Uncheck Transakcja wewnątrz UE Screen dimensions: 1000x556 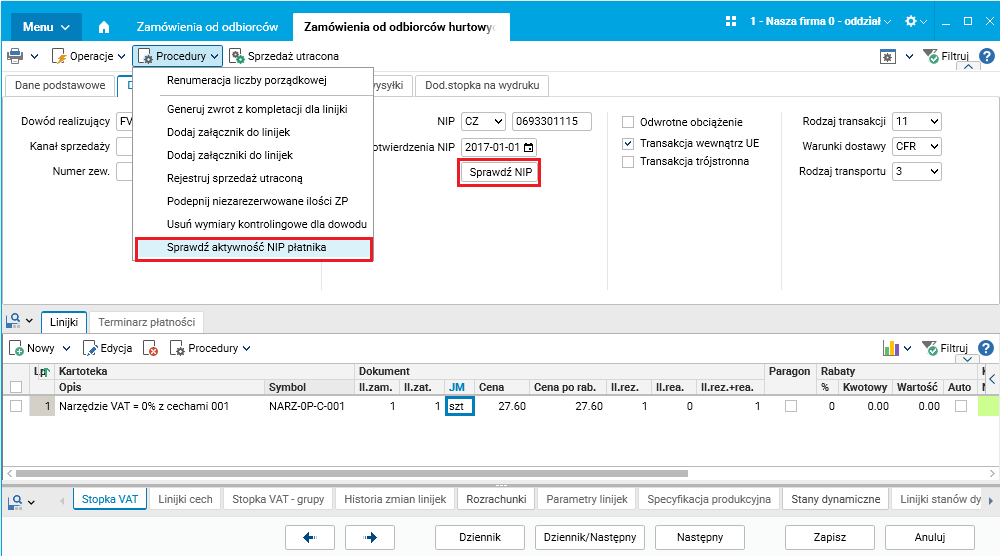point(628,143)
